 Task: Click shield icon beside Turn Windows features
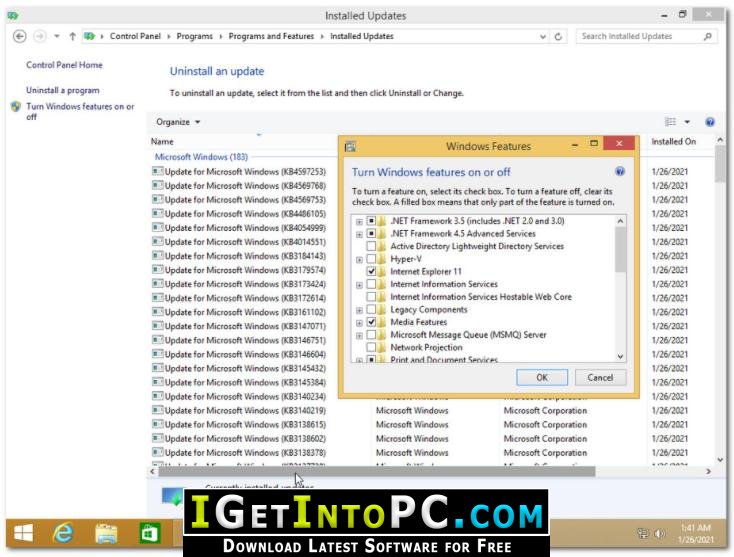pos(16,107)
